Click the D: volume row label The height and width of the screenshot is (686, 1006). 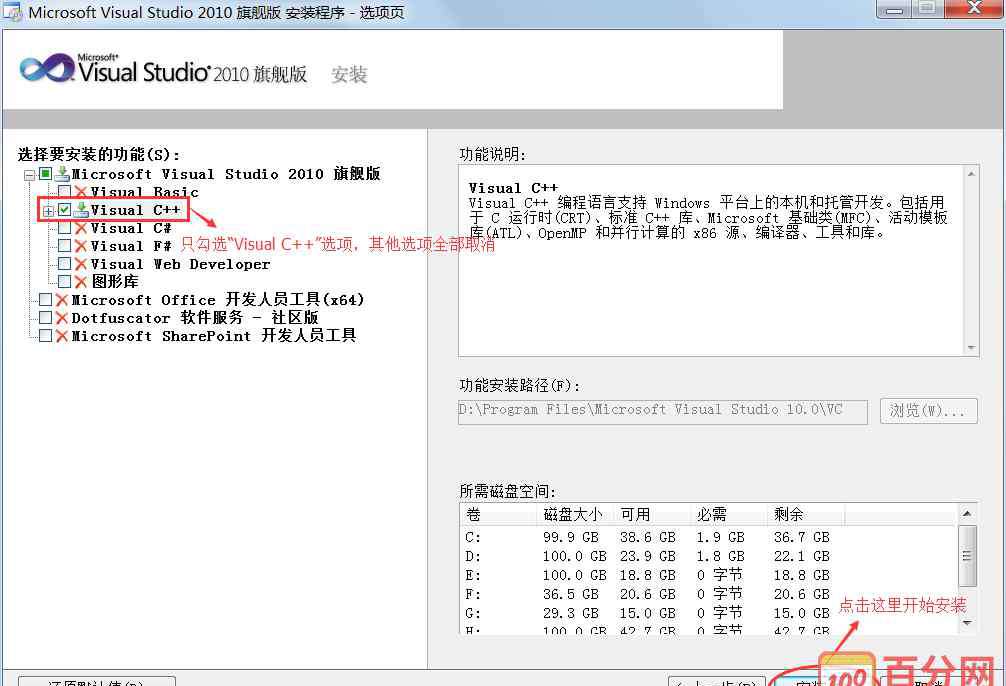pos(473,556)
